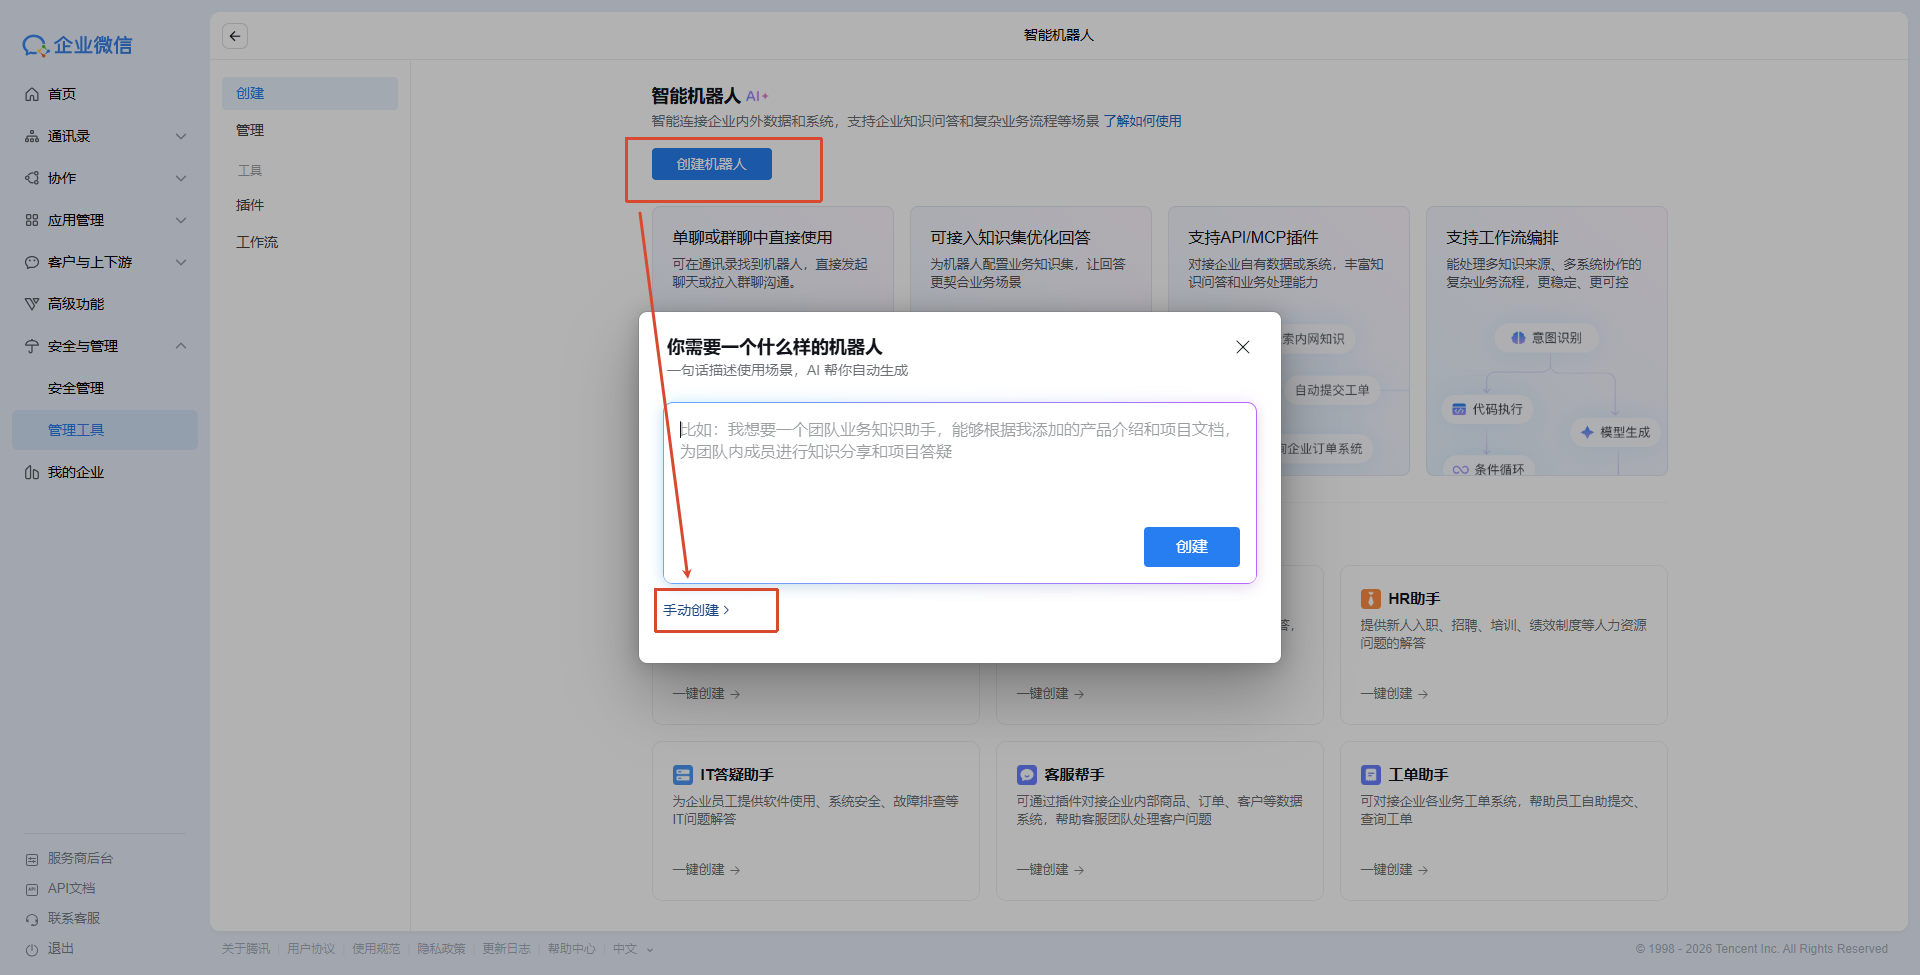Close the robot creation dialog

[1242, 347]
